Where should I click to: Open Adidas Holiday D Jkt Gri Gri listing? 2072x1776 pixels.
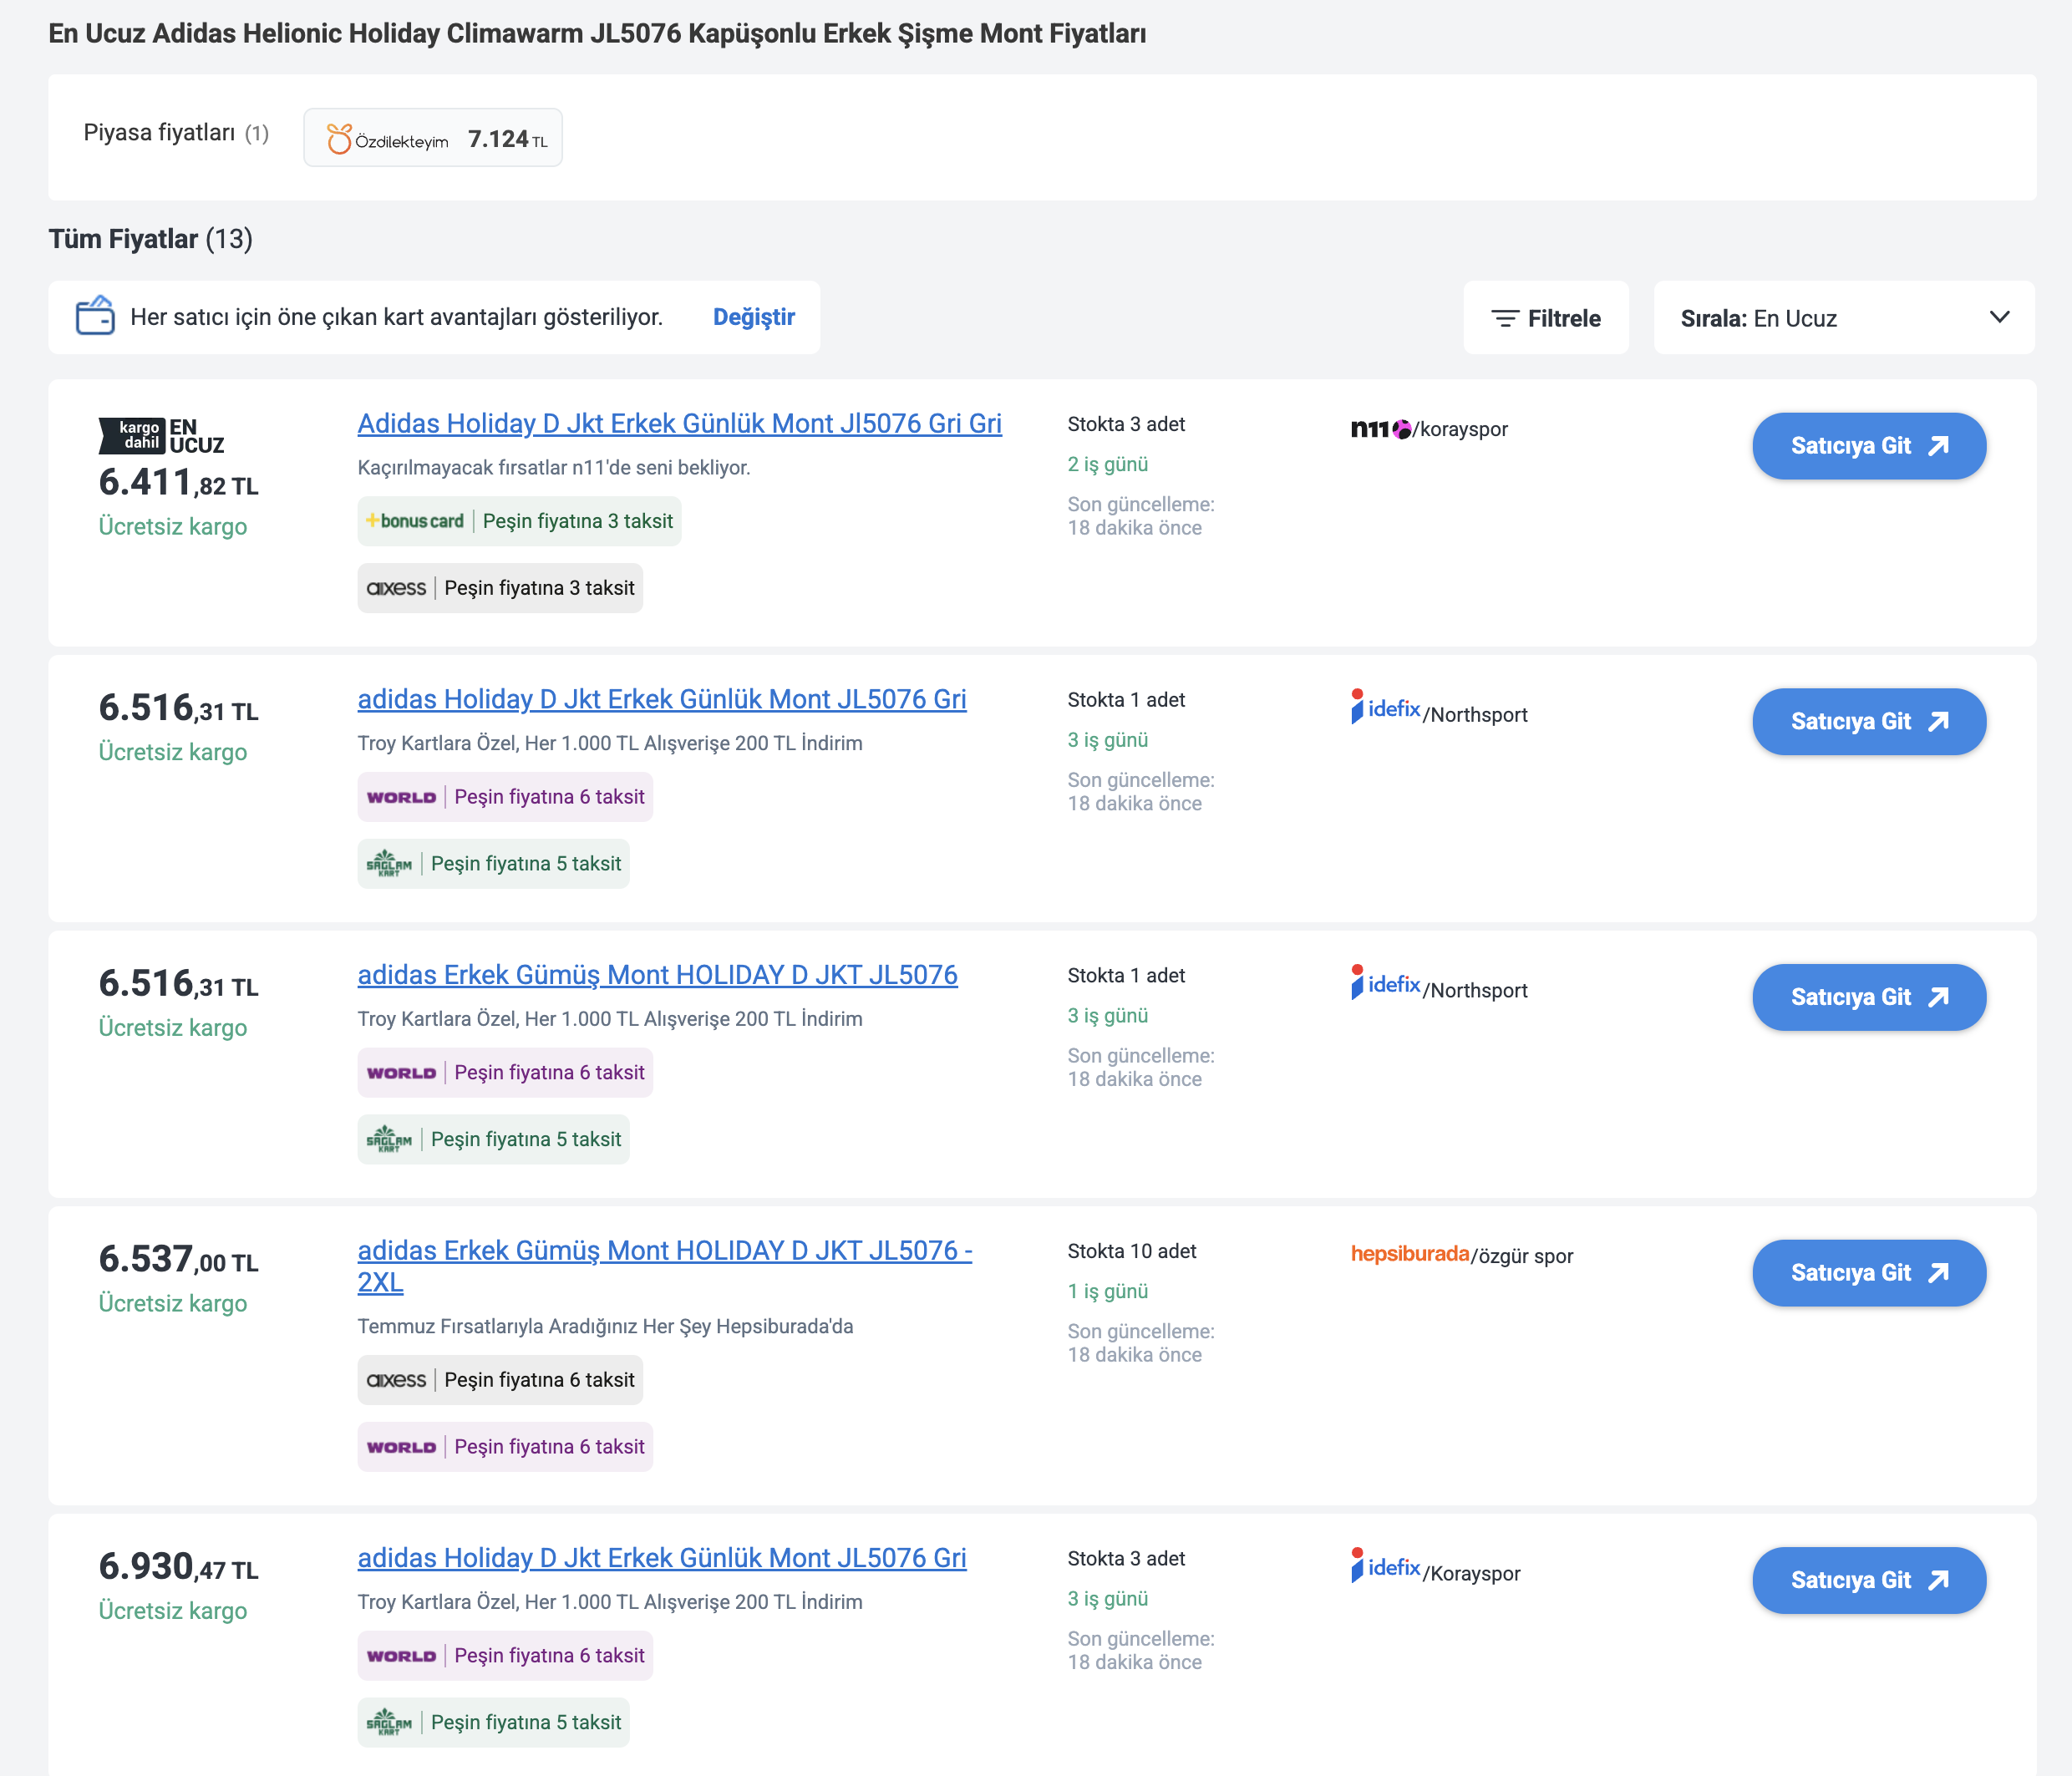coord(679,424)
